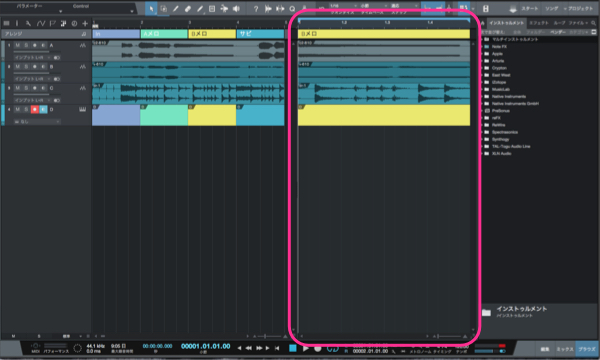
Task: Expand the Native Instruments GmbH folder
Action: click(x=483, y=104)
